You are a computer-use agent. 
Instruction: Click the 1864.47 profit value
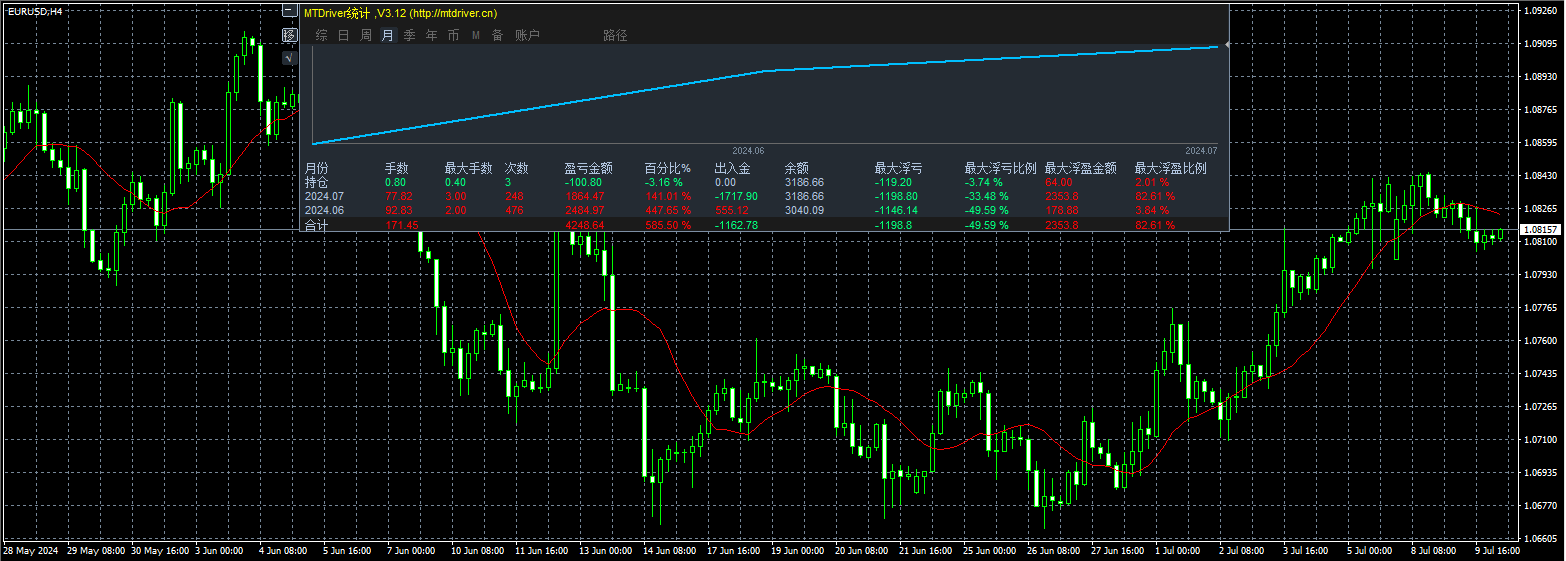tap(584, 197)
